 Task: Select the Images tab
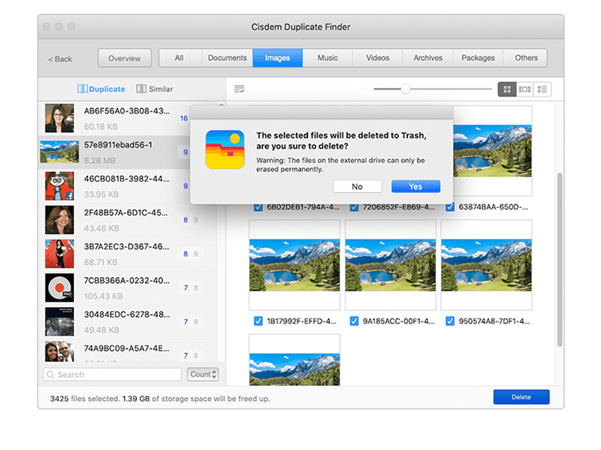tap(278, 58)
